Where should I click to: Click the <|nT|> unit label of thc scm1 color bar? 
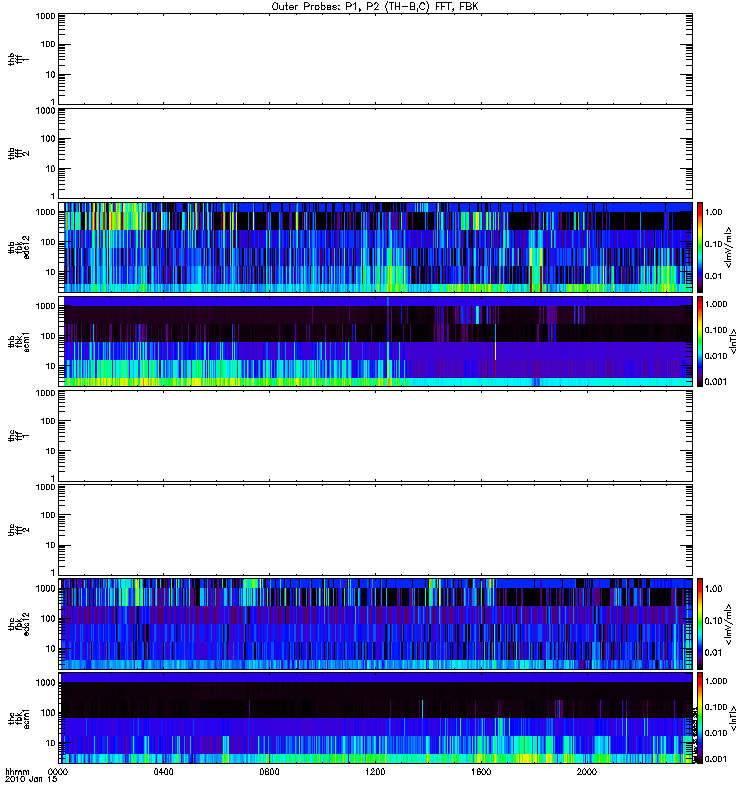(734, 718)
